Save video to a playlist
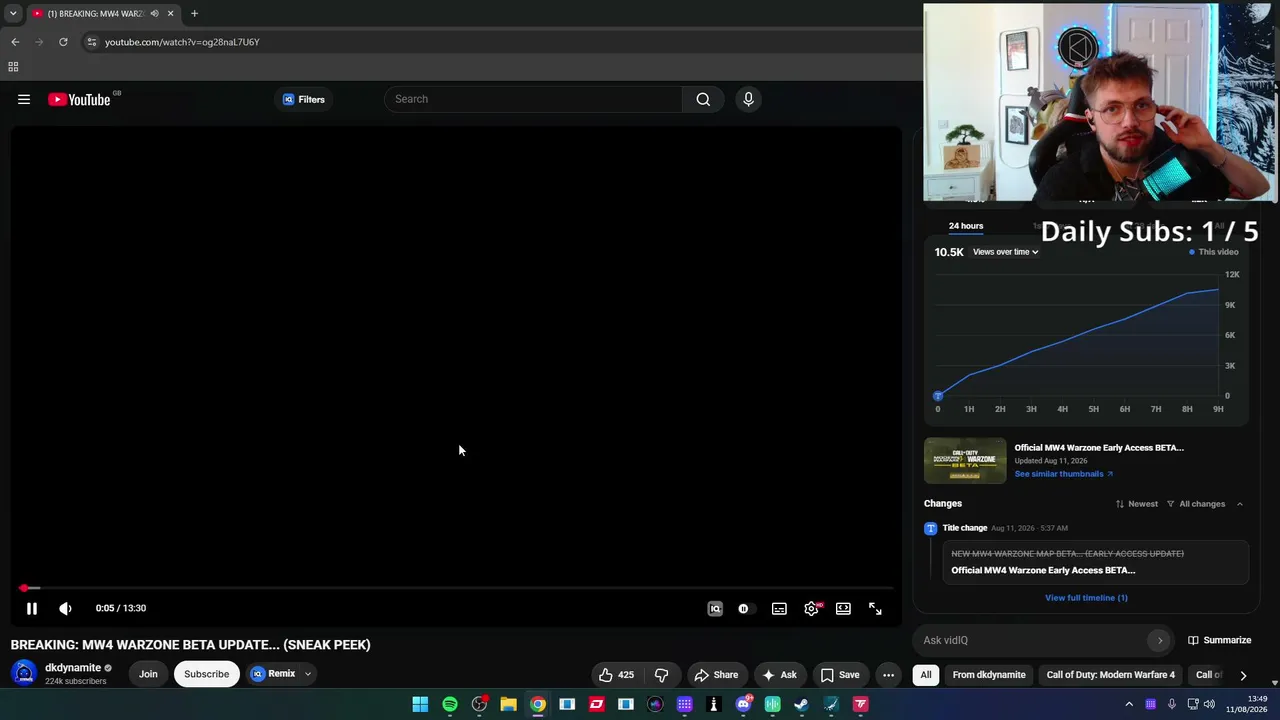 coord(840,675)
